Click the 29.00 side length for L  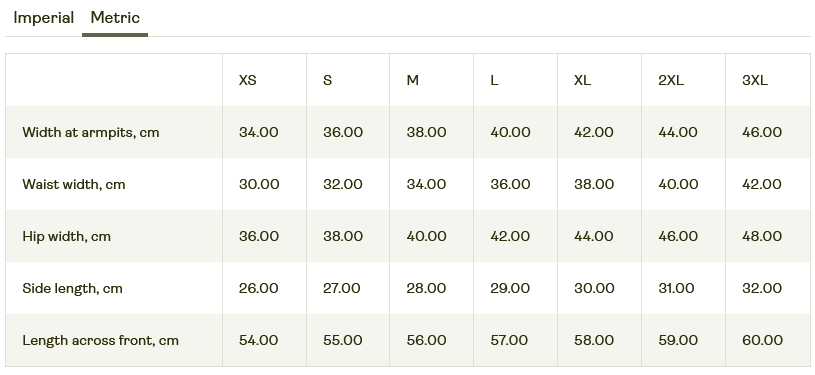510,288
